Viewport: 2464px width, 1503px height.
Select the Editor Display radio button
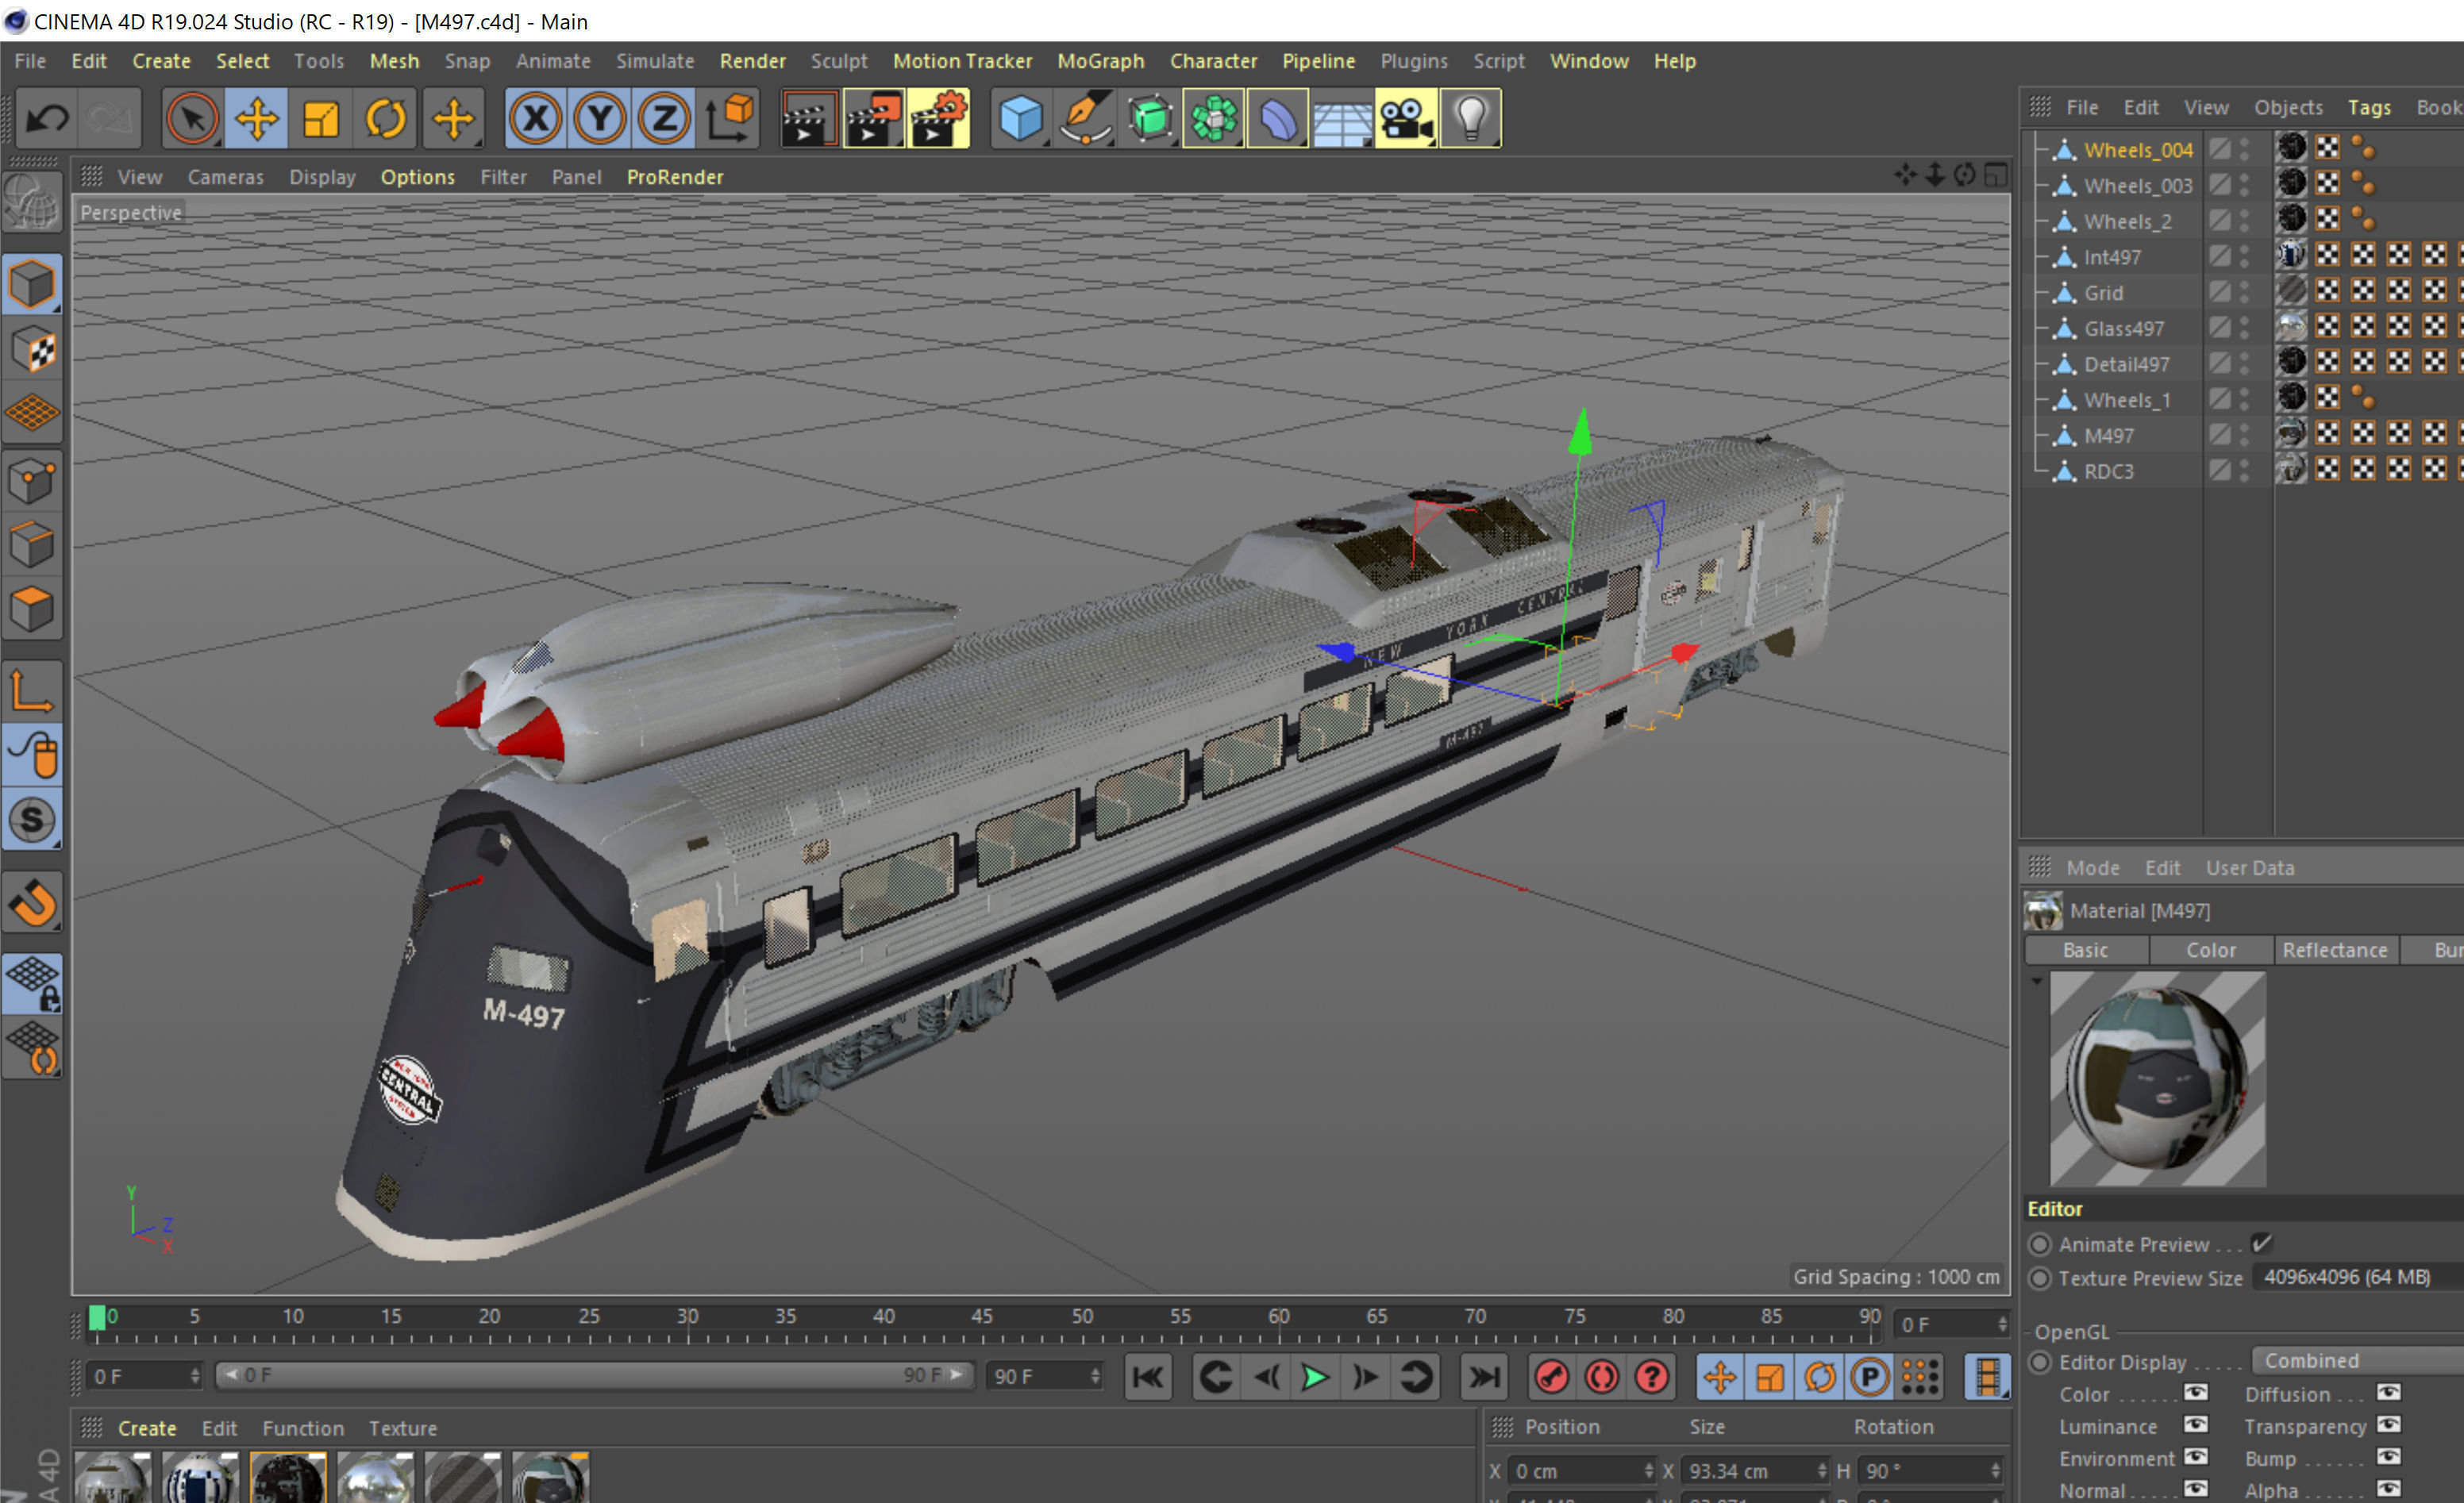coord(2039,1362)
